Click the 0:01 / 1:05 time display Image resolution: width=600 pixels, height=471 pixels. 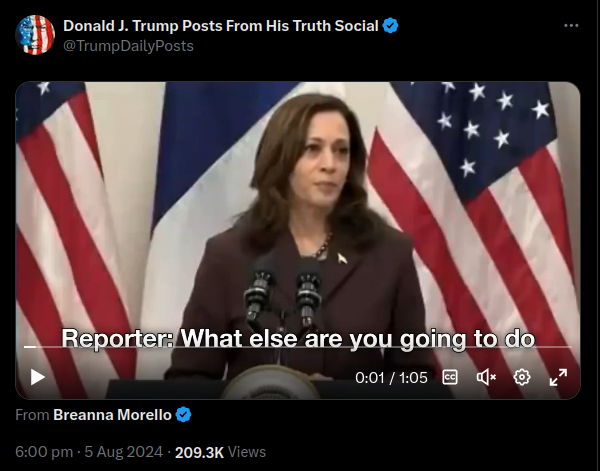(x=391, y=378)
